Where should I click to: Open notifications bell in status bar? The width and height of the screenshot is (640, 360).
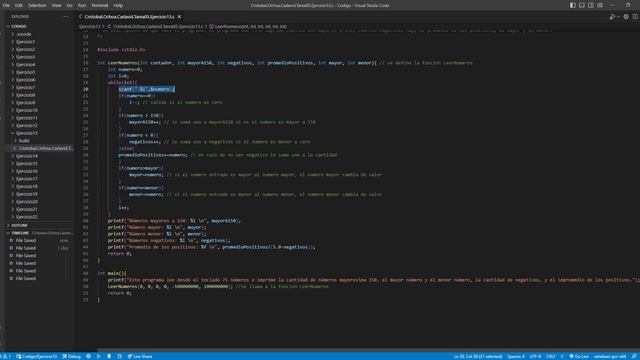coord(634,356)
